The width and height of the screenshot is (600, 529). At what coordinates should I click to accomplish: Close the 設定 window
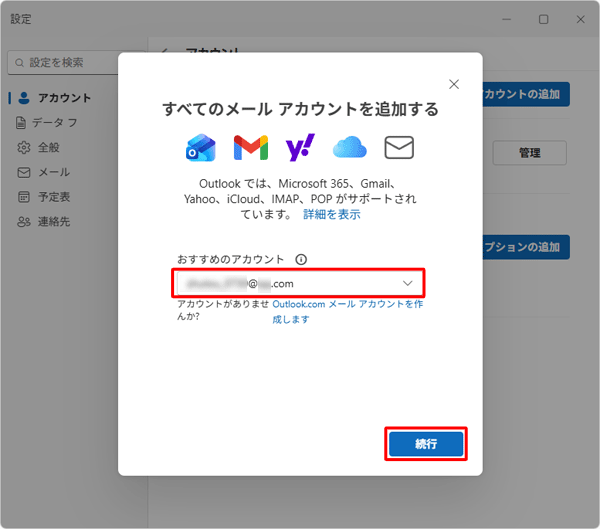tap(580, 19)
